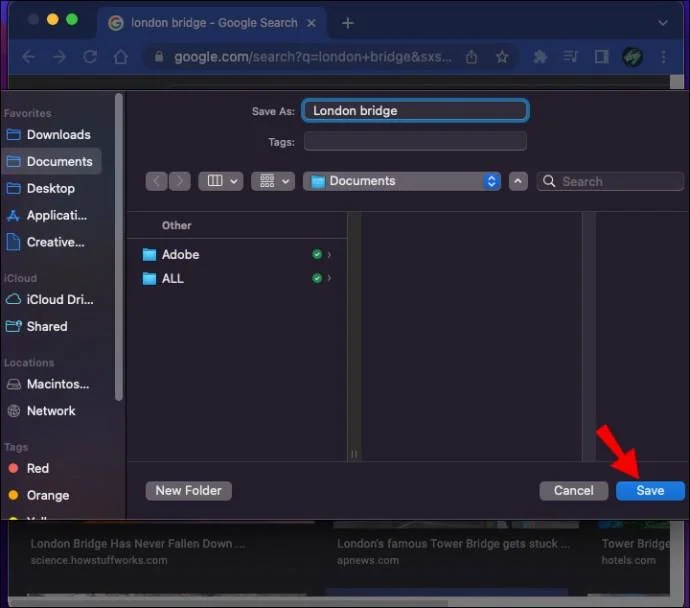
Task: Open the column view mode dropdown
Action: 220,181
